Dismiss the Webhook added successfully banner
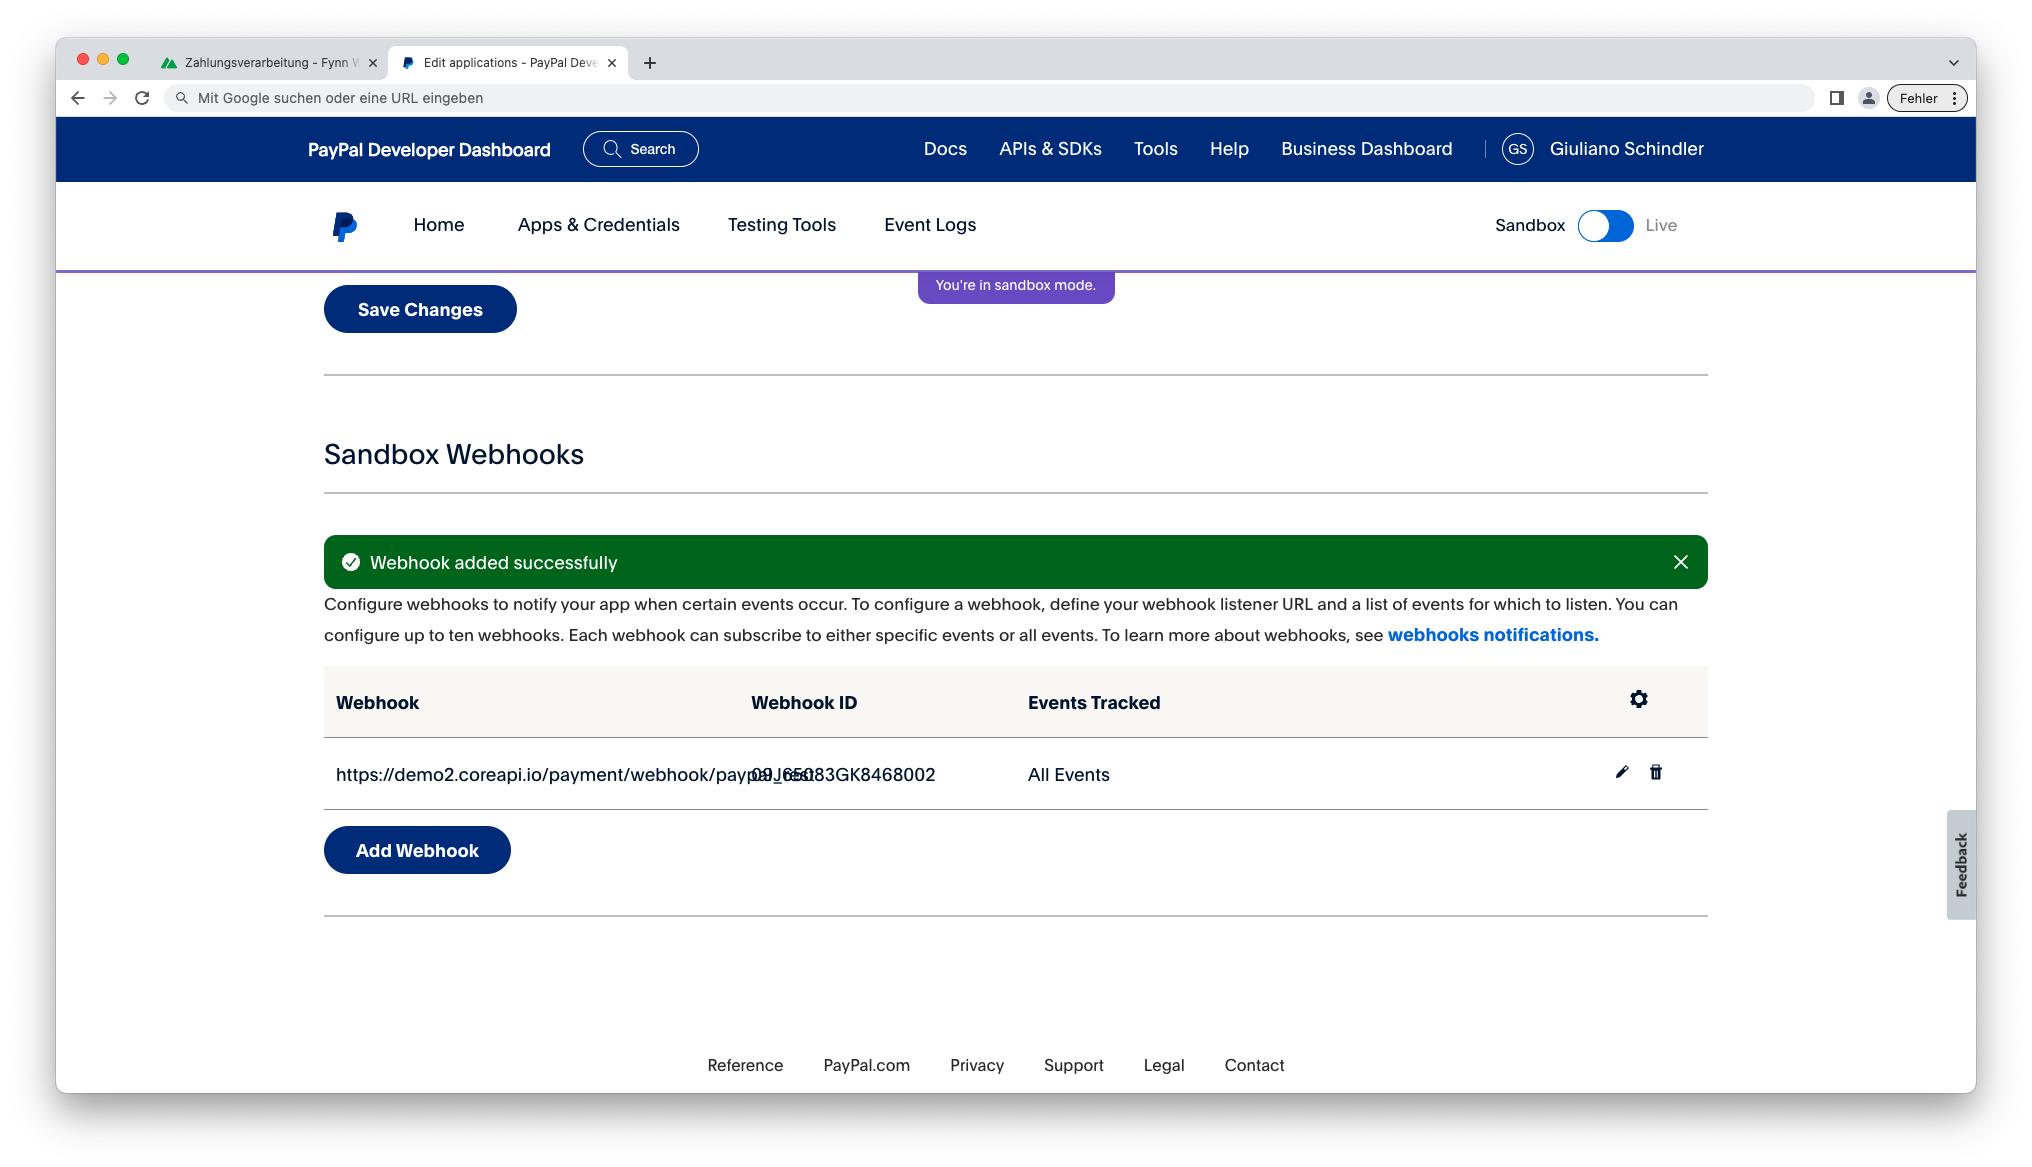Image resolution: width=2032 pixels, height=1167 pixels. (1681, 562)
